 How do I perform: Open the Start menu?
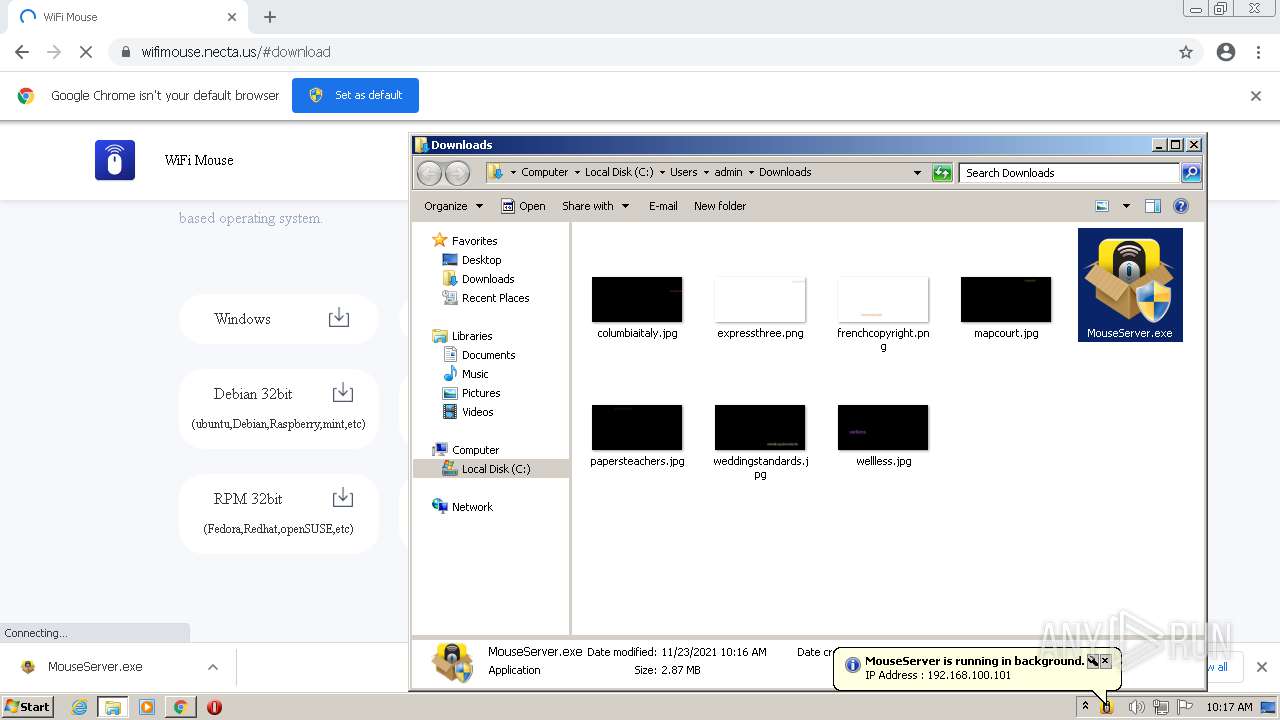point(27,707)
